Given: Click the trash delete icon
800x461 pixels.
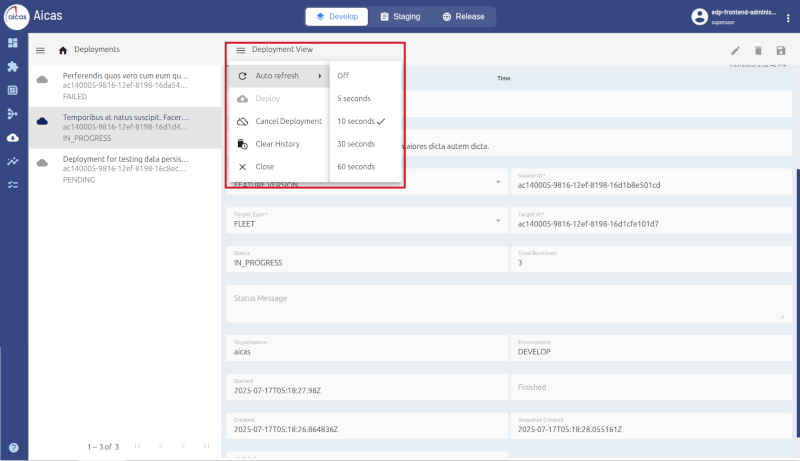Looking at the screenshot, I should tap(758, 50).
